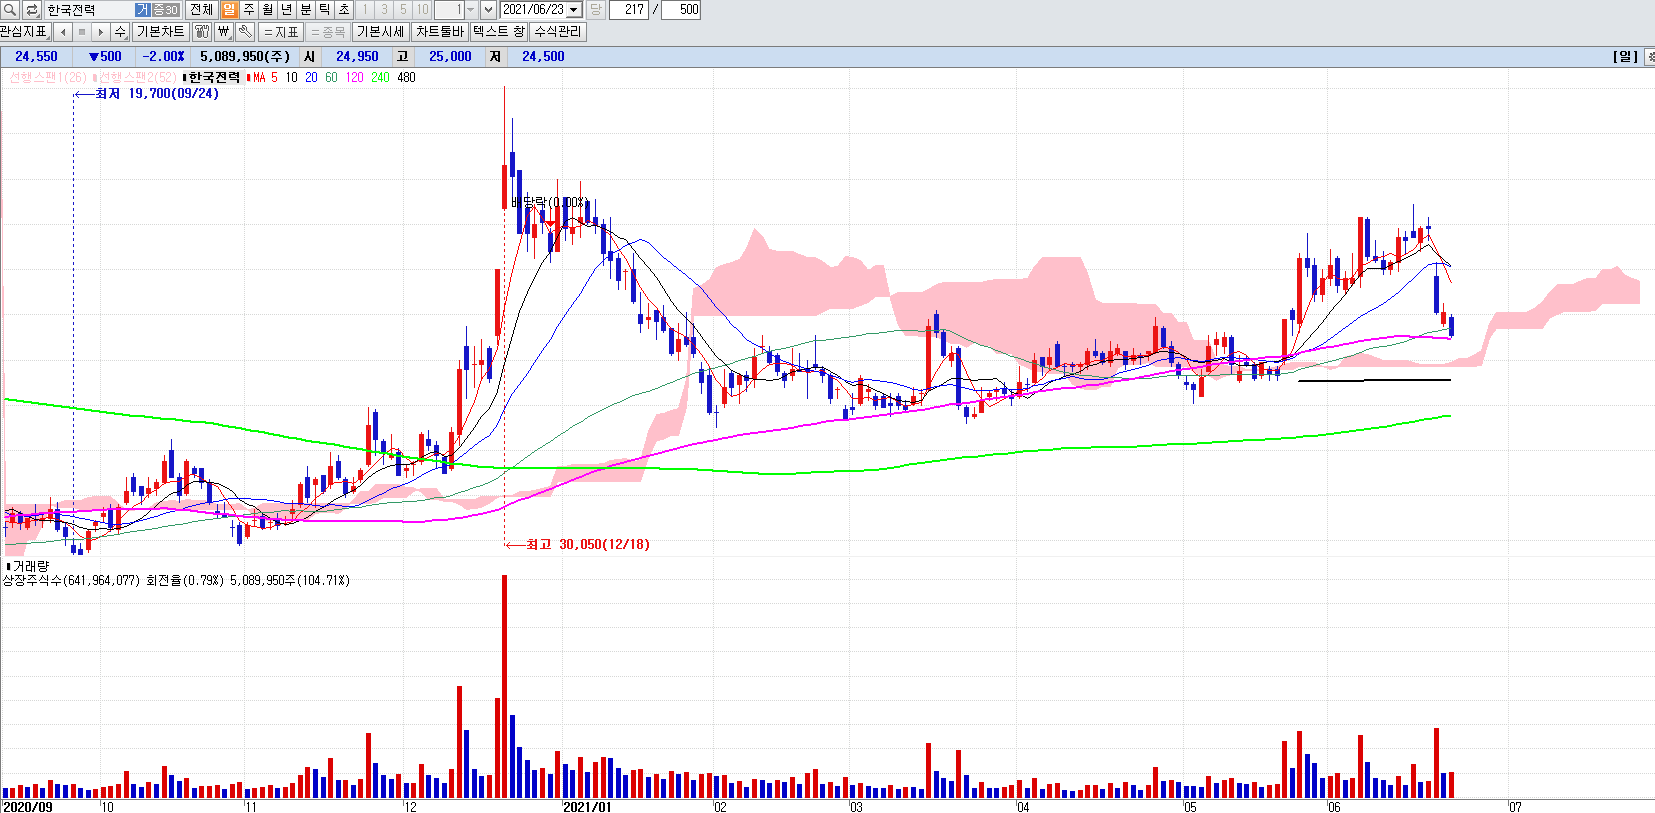The height and width of the screenshot is (813, 1655).
Task: Open the =종목 menu
Action: click(x=328, y=32)
